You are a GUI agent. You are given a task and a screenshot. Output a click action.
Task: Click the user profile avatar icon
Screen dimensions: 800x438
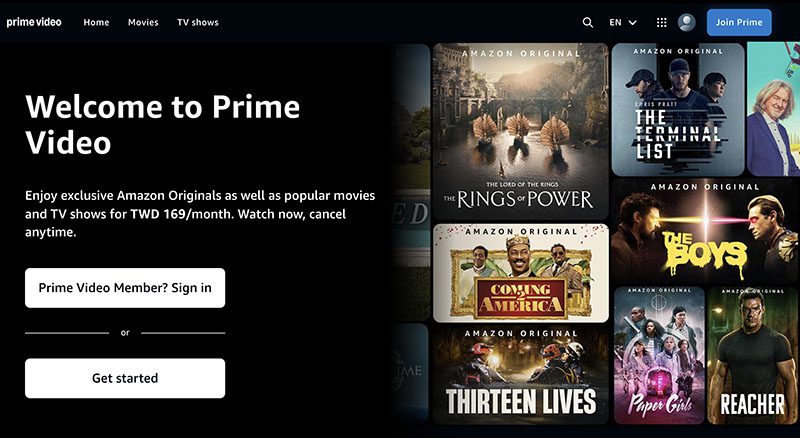[x=687, y=22]
